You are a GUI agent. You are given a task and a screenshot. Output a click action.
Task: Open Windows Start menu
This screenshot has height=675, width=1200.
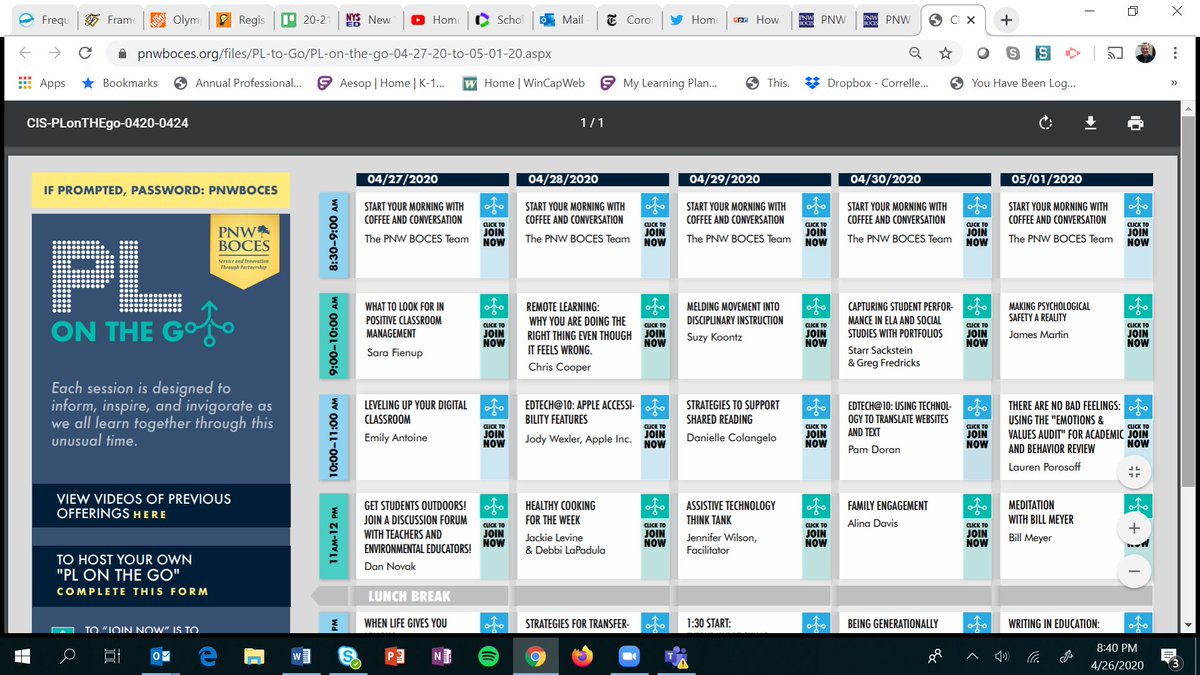pos(22,656)
